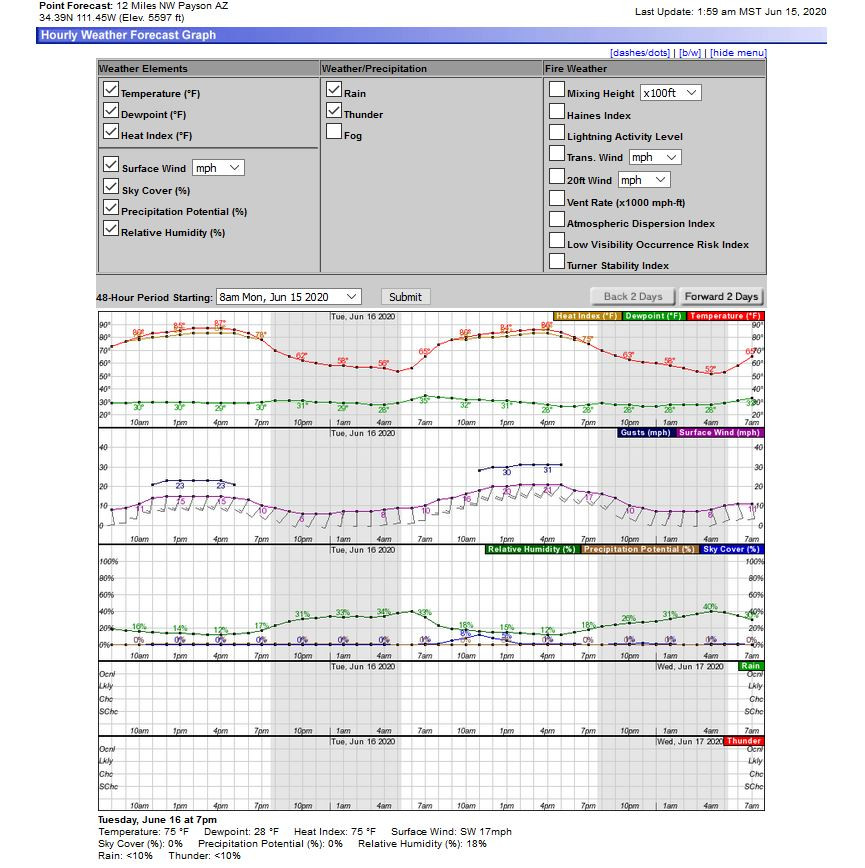Click the red Temperature (°F) legend label

[x=724, y=316]
